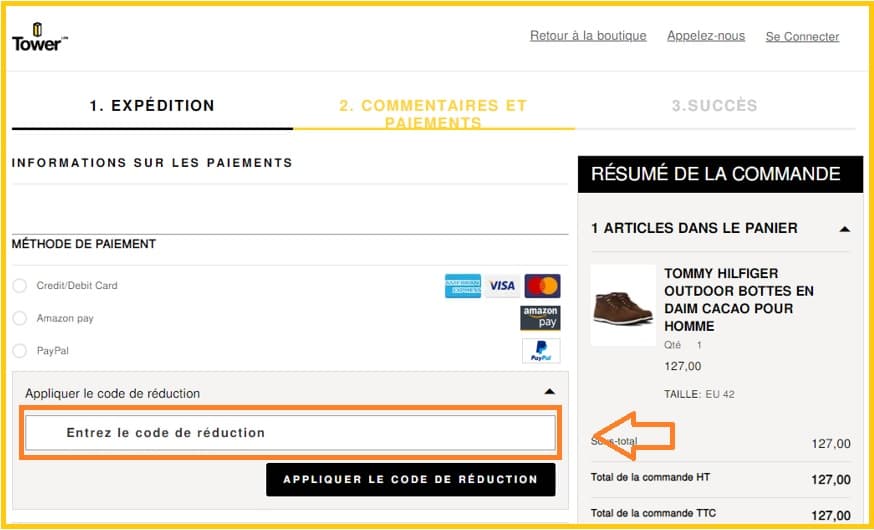This screenshot has width=874, height=530.
Task: Click the Amazon Pay logo icon
Action: (540, 318)
